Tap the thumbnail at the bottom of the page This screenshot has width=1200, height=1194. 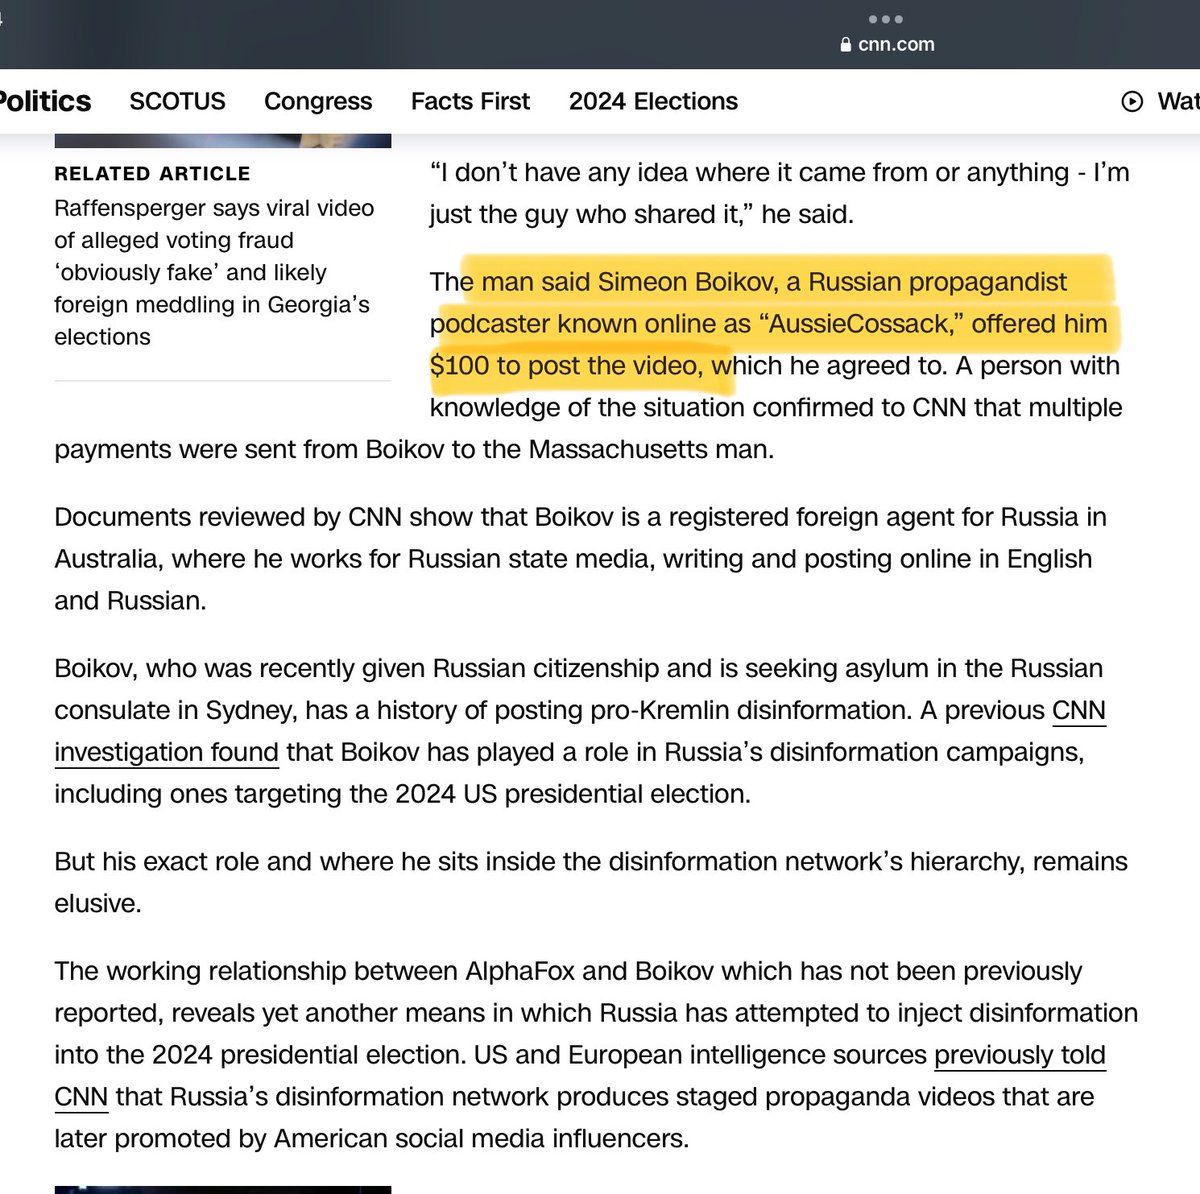click(x=222, y=1189)
